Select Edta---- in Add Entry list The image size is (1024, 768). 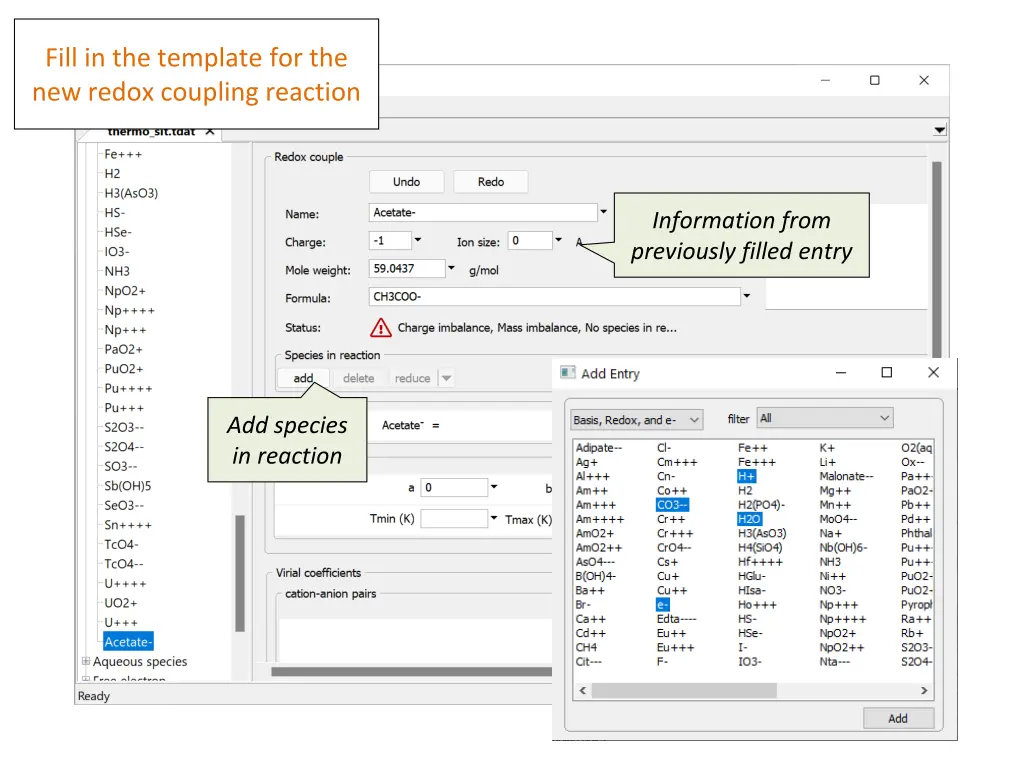677,619
